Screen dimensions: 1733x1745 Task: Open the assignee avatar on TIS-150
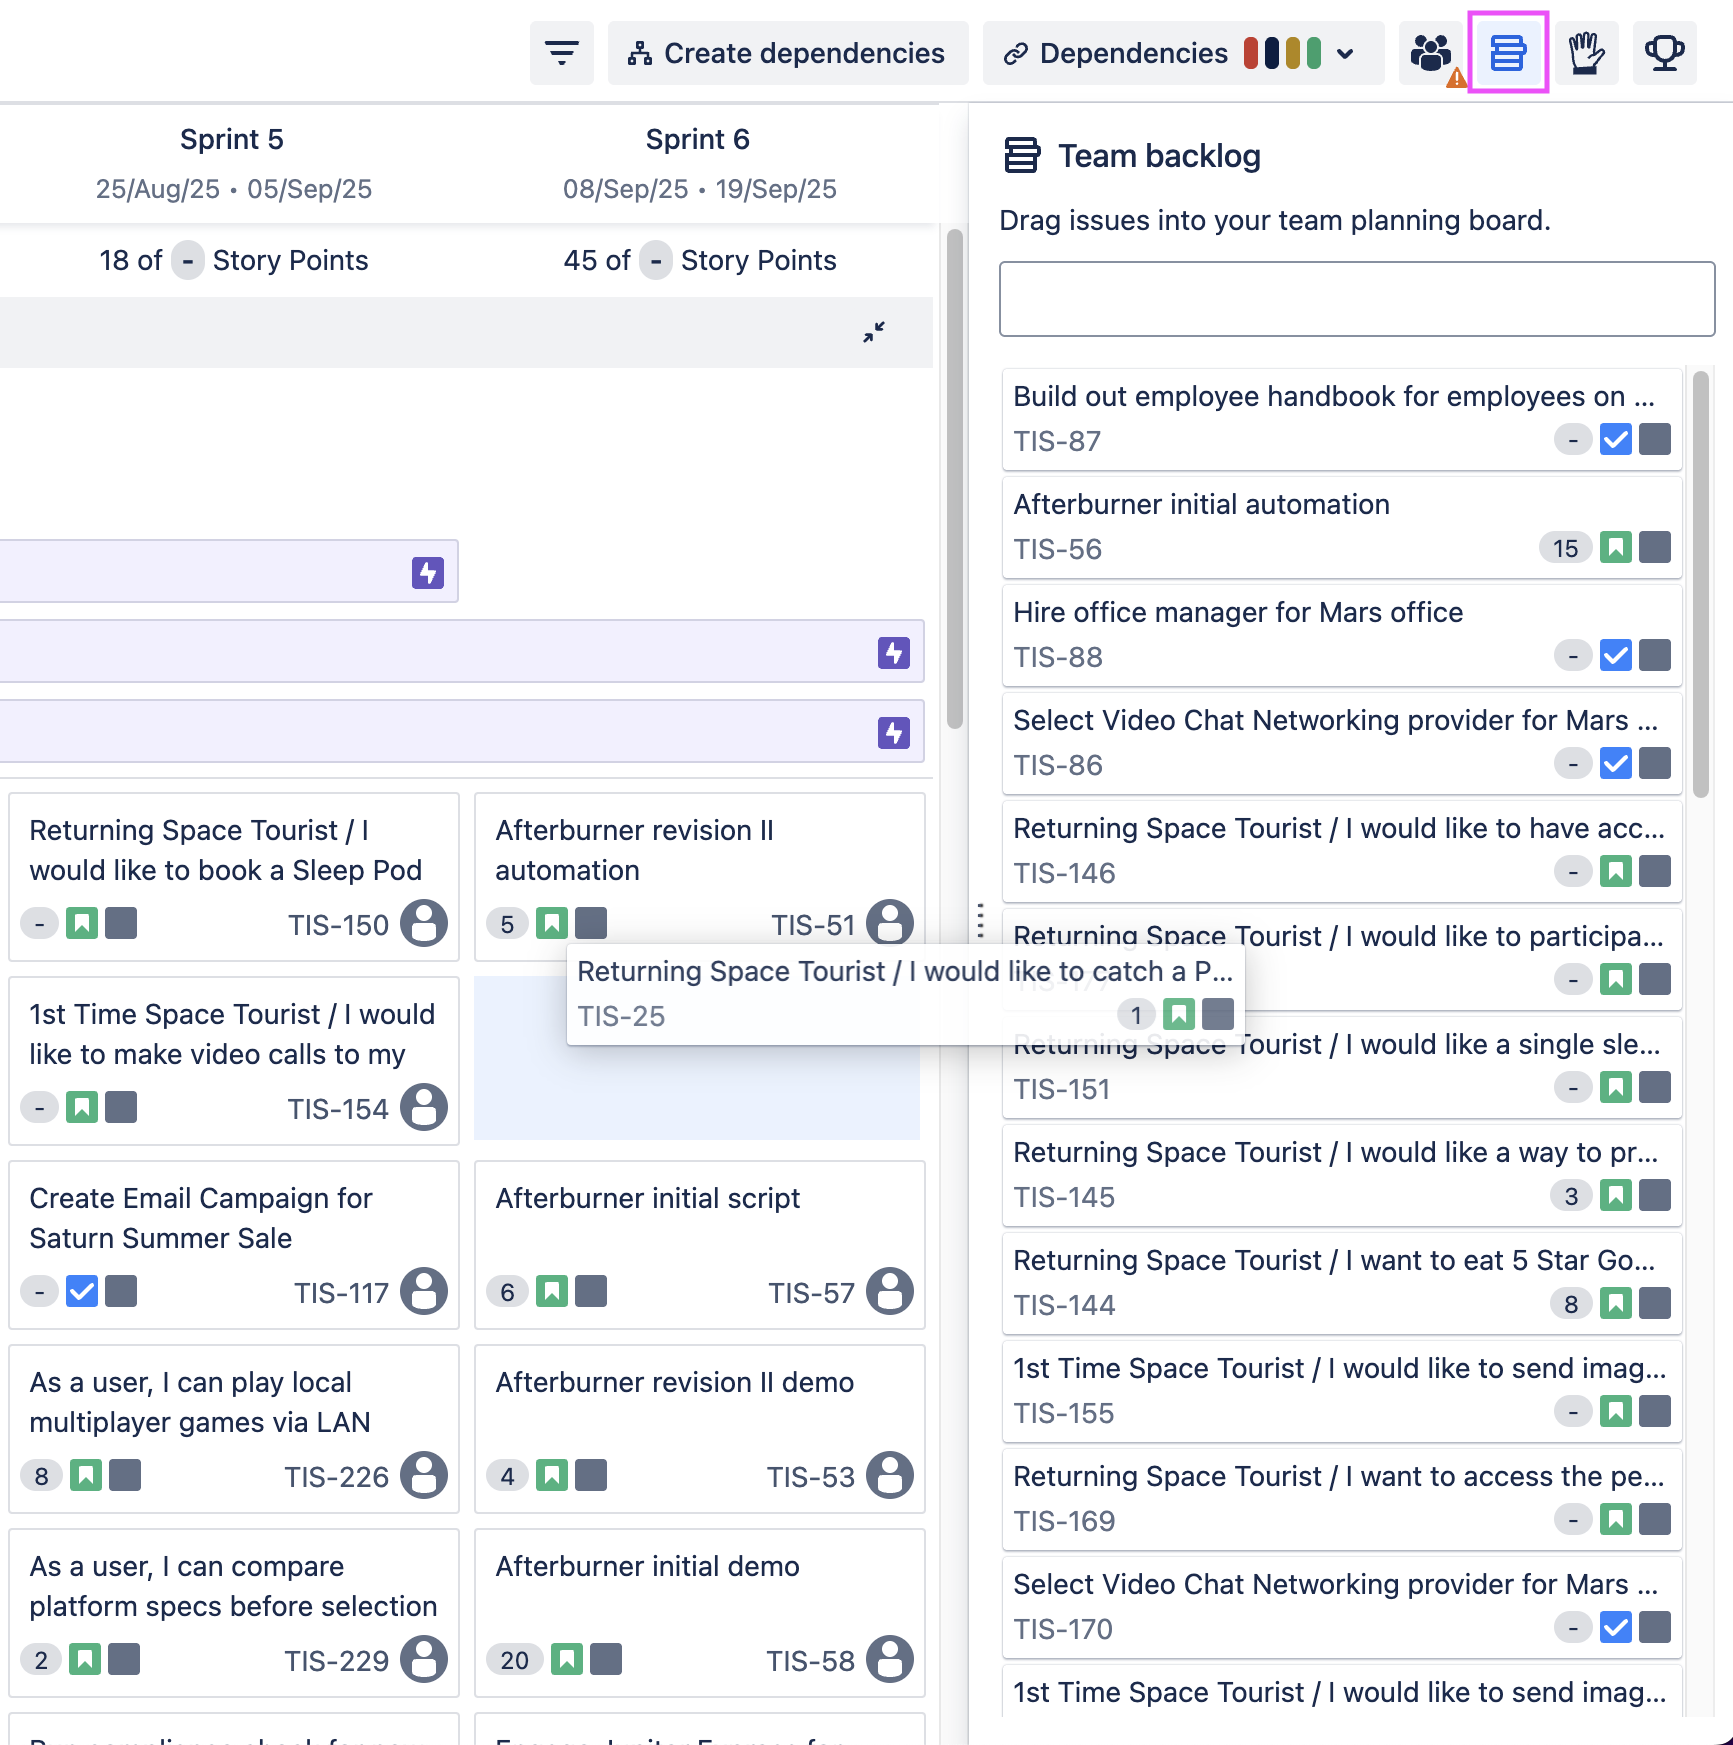(x=424, y=923)
